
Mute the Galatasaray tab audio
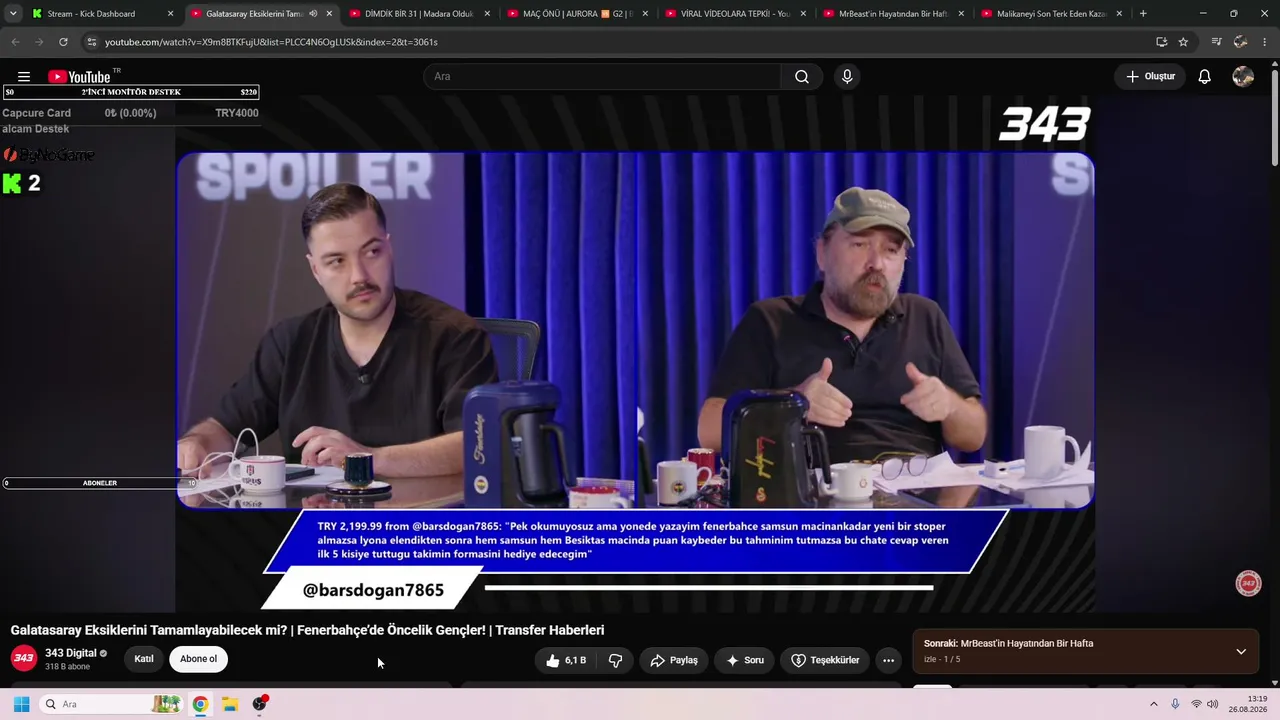(313, 14)
